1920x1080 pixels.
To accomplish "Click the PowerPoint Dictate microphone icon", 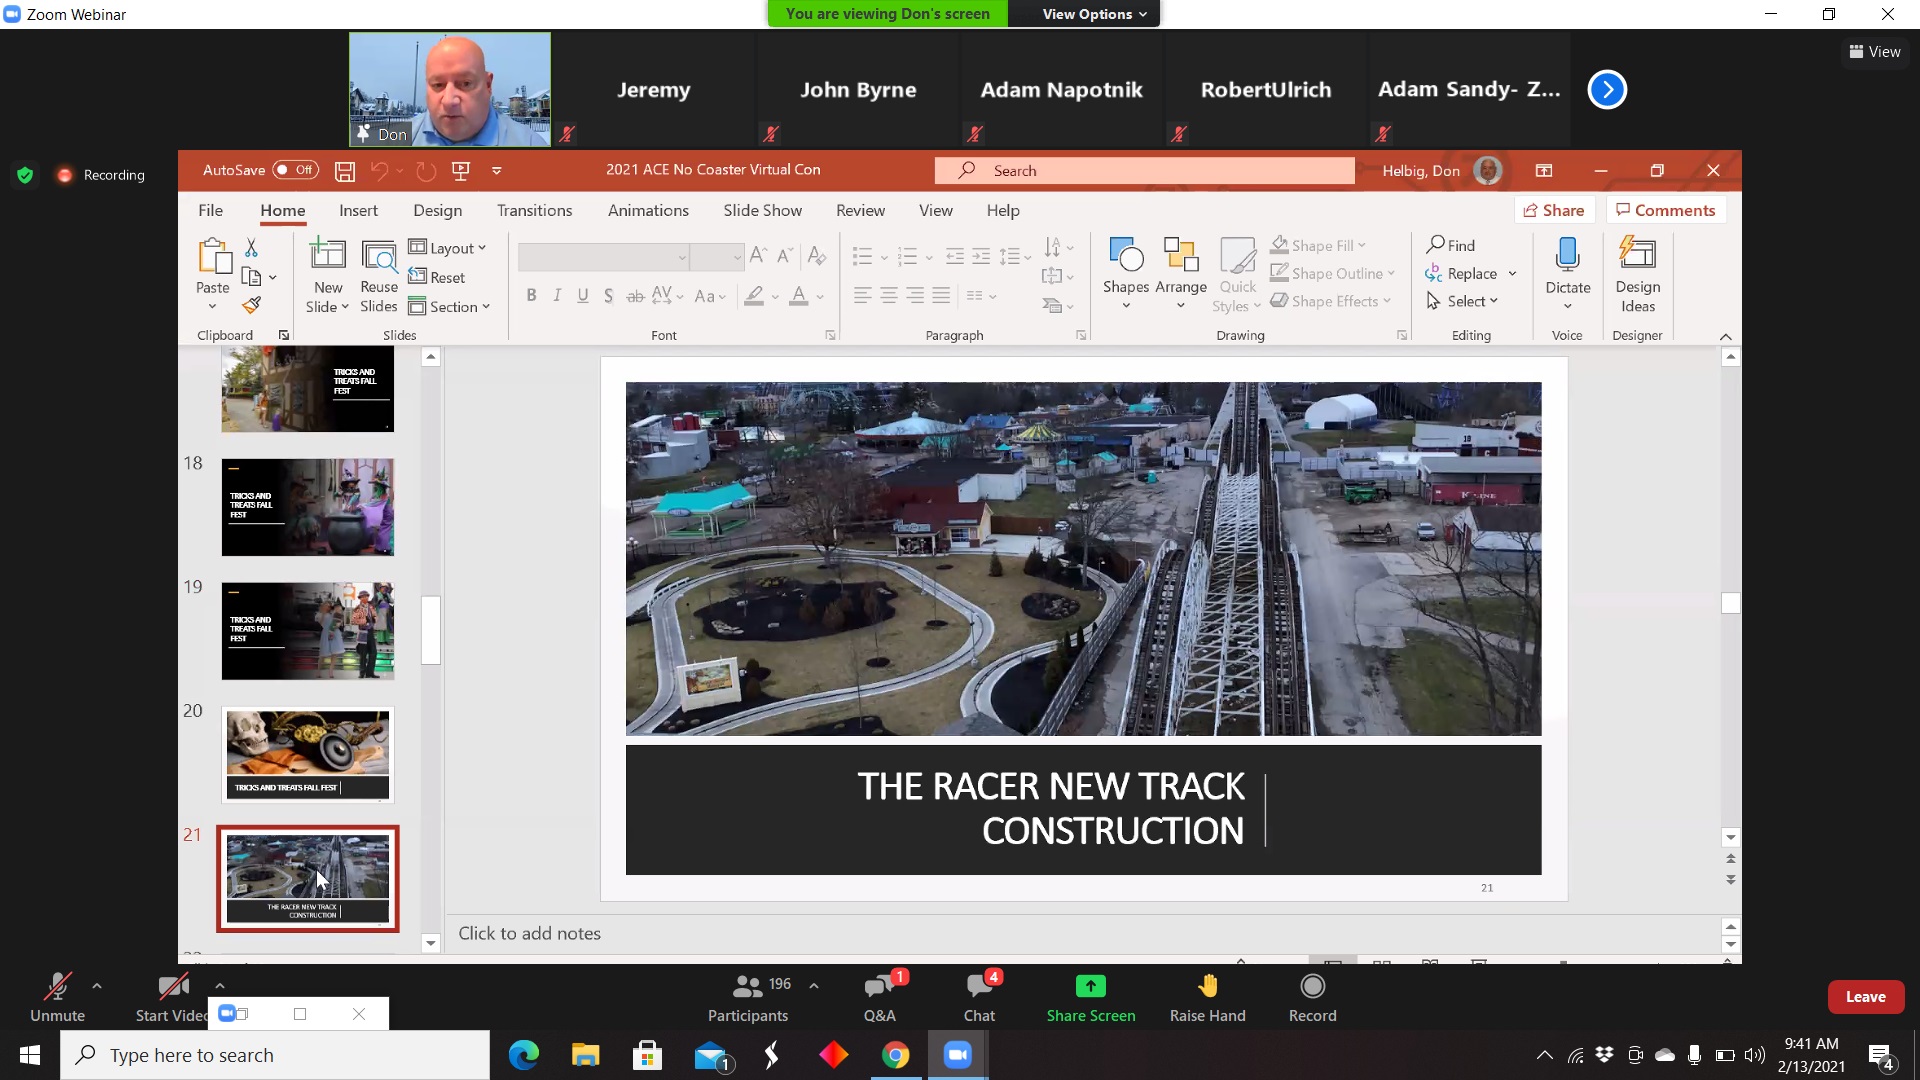I will tap(1567, 255).
